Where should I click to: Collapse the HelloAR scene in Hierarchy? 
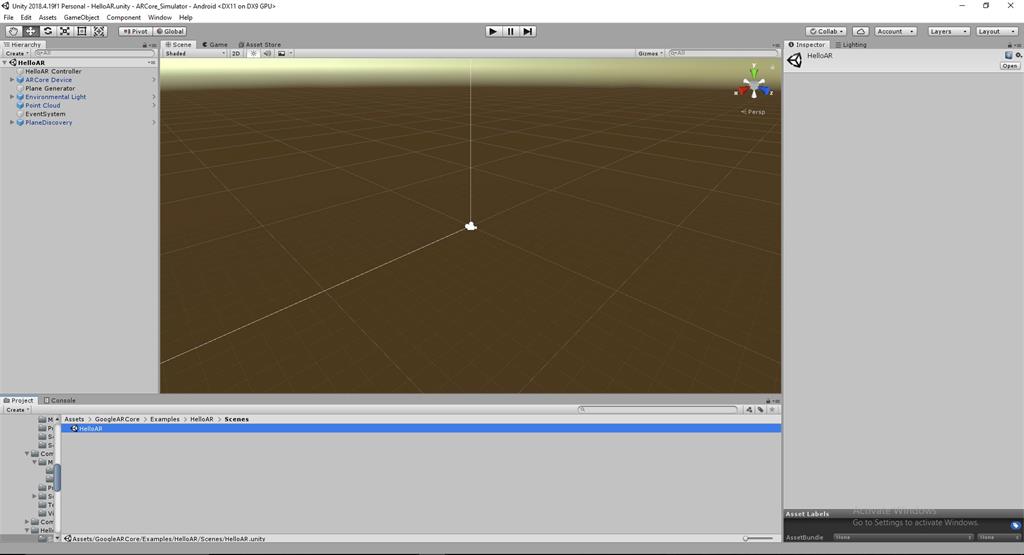(x=5, y=63)
